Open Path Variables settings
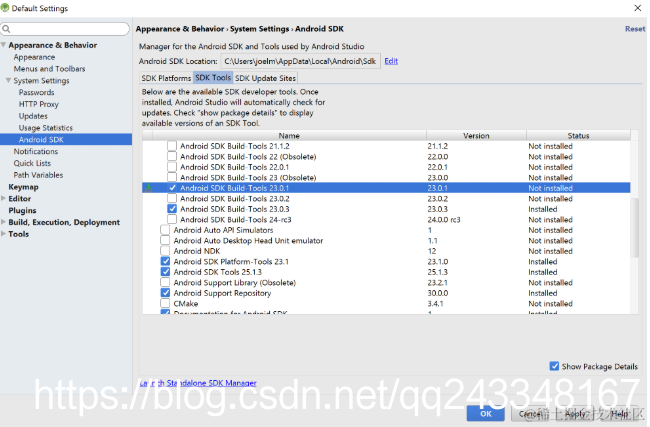This screenshot has height=427, width=650. tap(38, 175)
